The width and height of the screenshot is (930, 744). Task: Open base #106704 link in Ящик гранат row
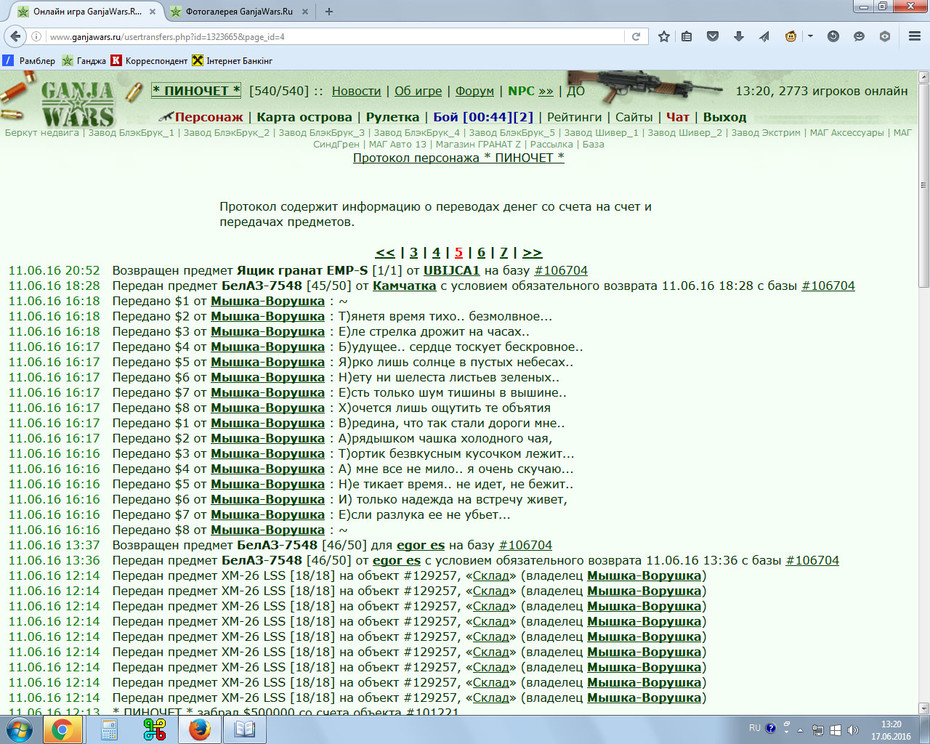(x=561, y=271)
